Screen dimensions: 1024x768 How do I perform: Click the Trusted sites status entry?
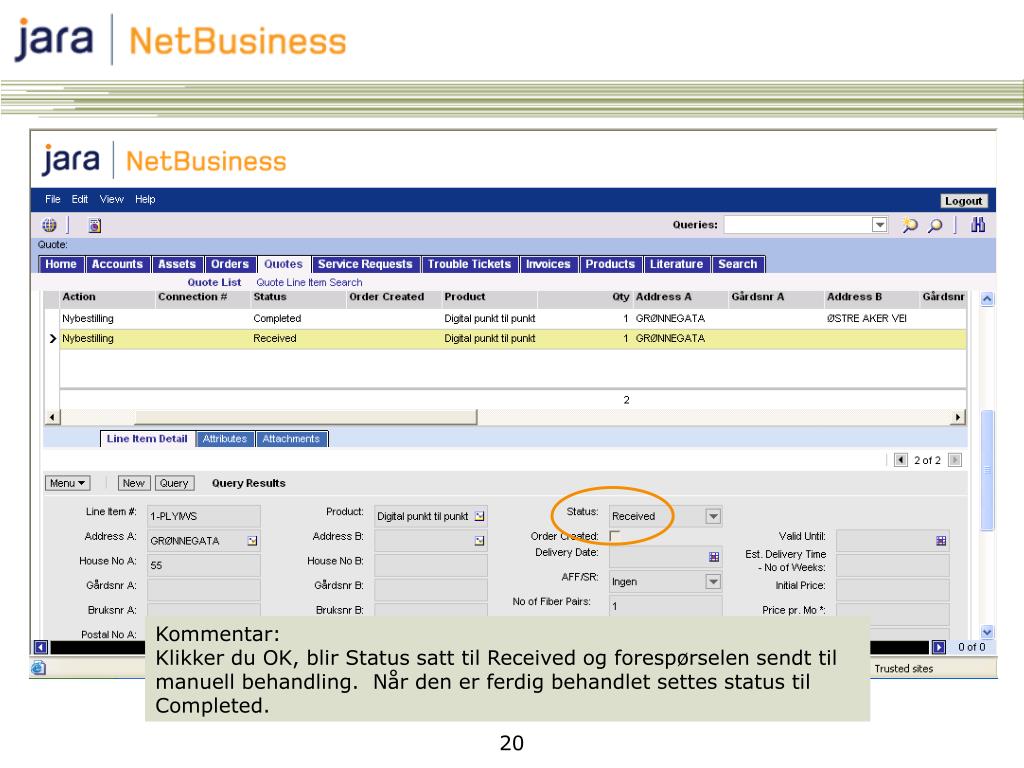[904, 669]
